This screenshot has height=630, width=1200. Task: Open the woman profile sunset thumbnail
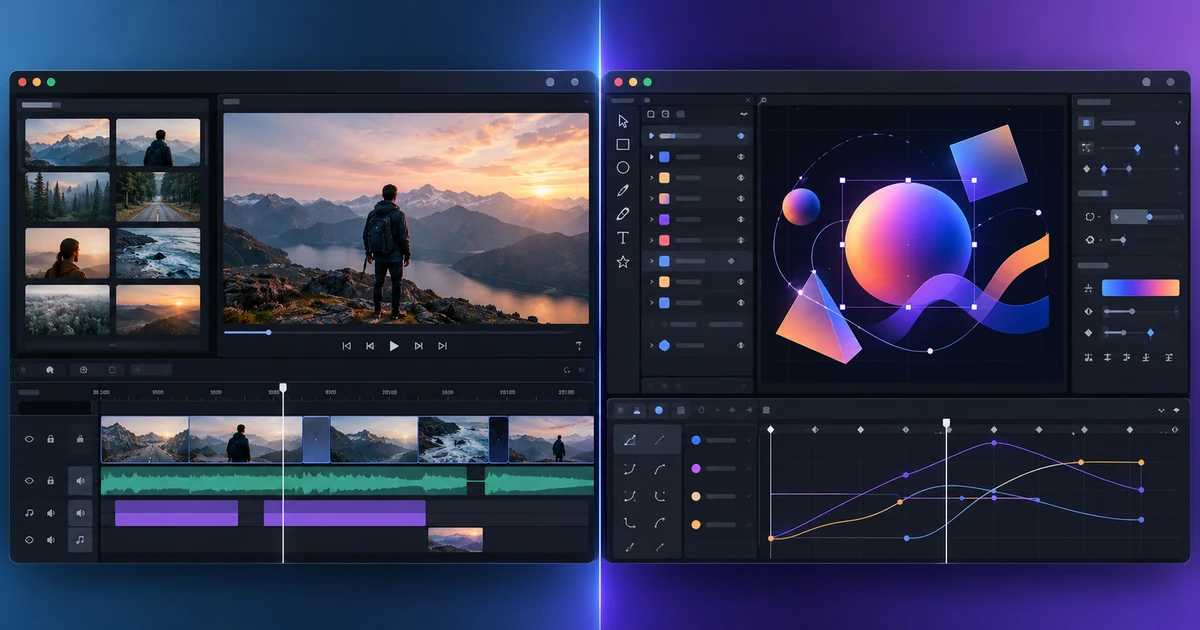[x=67, y=253]
